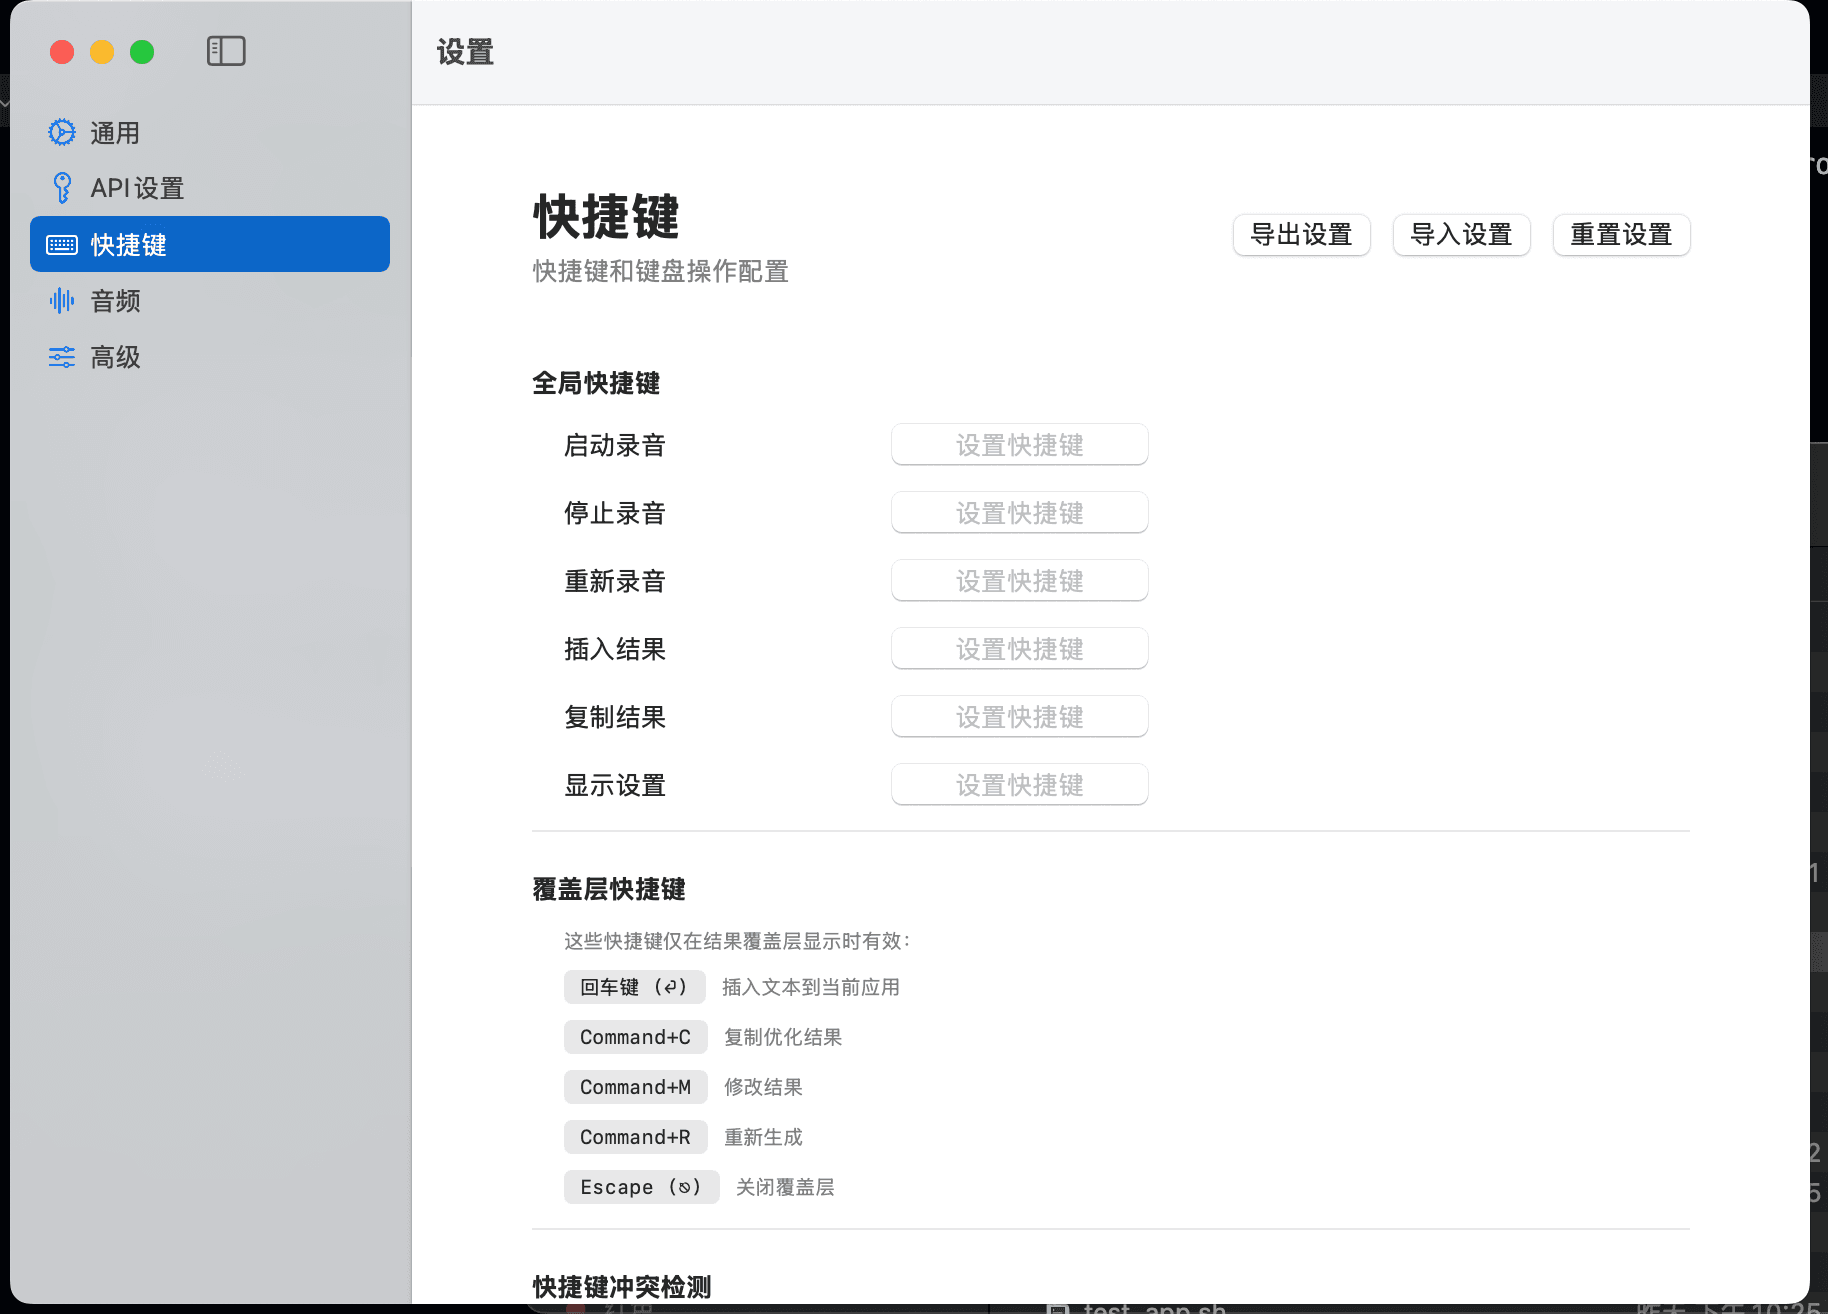1828x1314 pixels.
Task: Set shortcut for 显示设置
Action: point(1019,785)
